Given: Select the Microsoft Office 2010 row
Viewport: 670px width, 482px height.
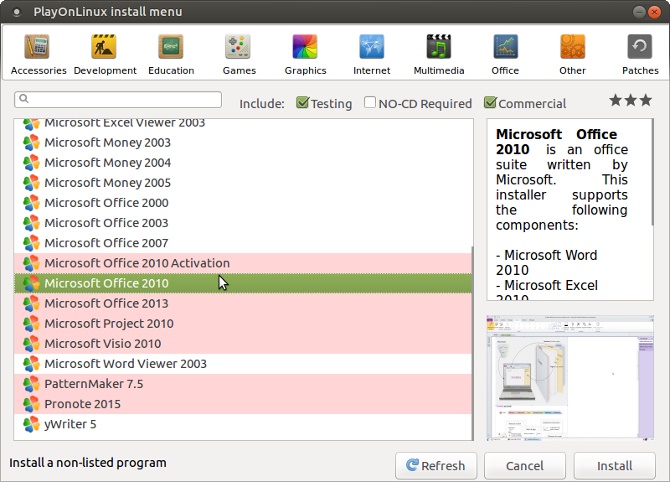Looking at the screenshot, I should (243, 283).
